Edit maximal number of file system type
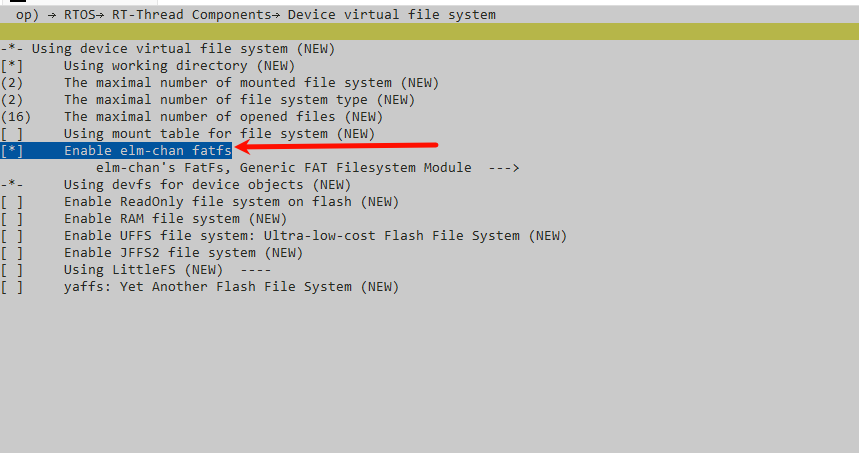Viewport: 859px width, 453px height. coord(12,100)
